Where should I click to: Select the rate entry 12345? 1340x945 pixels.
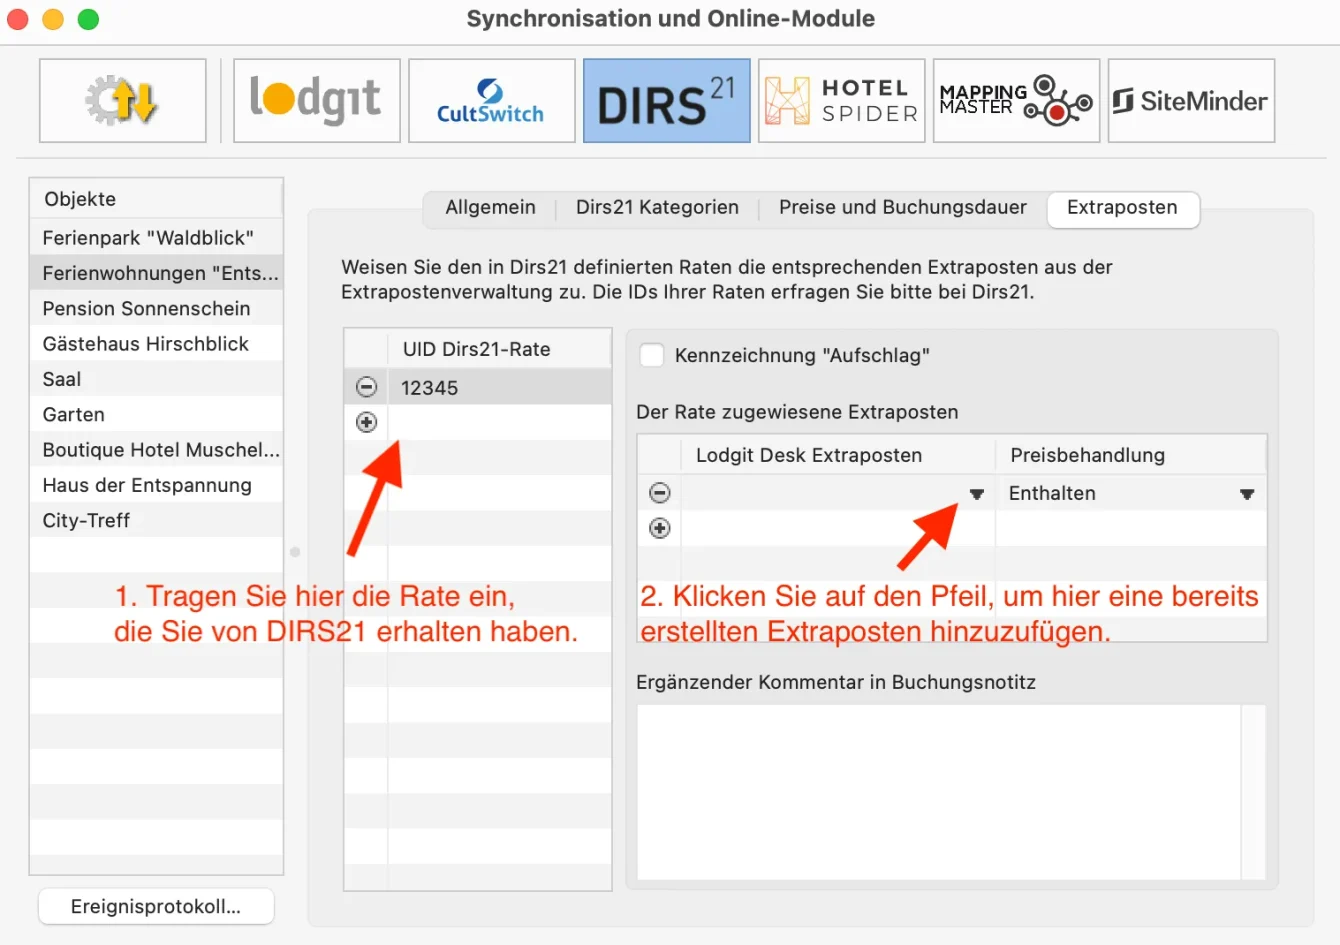[499, 387]
